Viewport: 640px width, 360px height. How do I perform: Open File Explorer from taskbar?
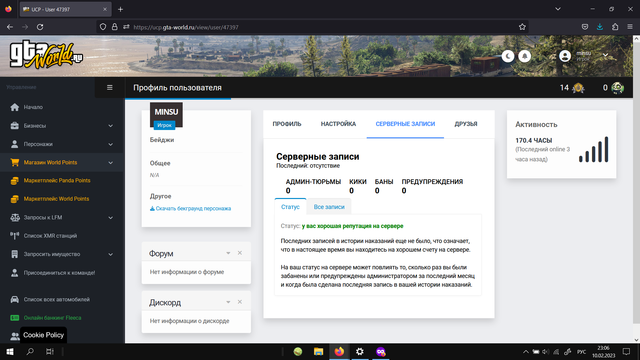point(318,351)
